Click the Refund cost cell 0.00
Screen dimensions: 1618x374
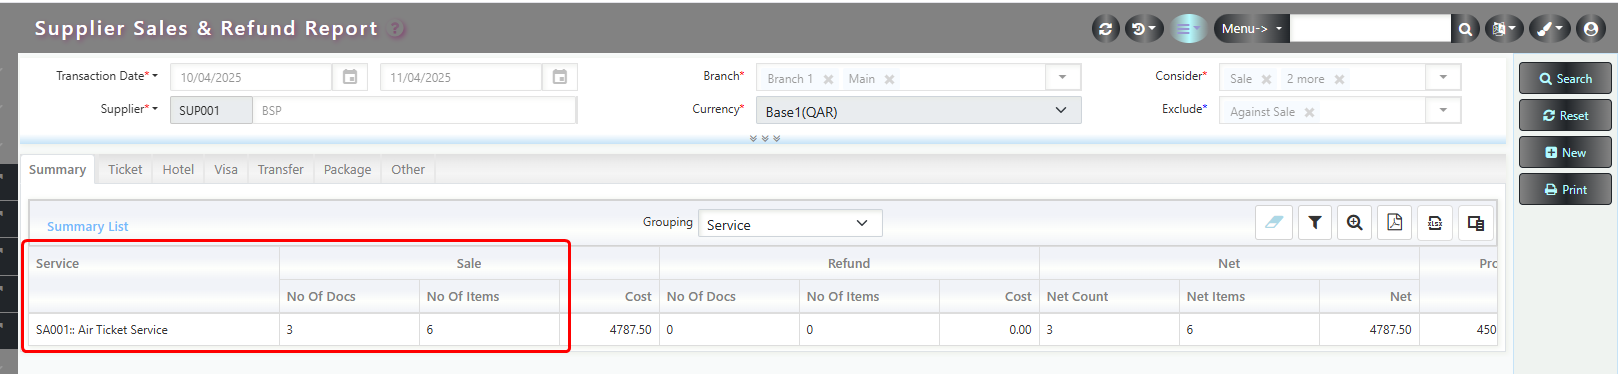click(989, 330)
